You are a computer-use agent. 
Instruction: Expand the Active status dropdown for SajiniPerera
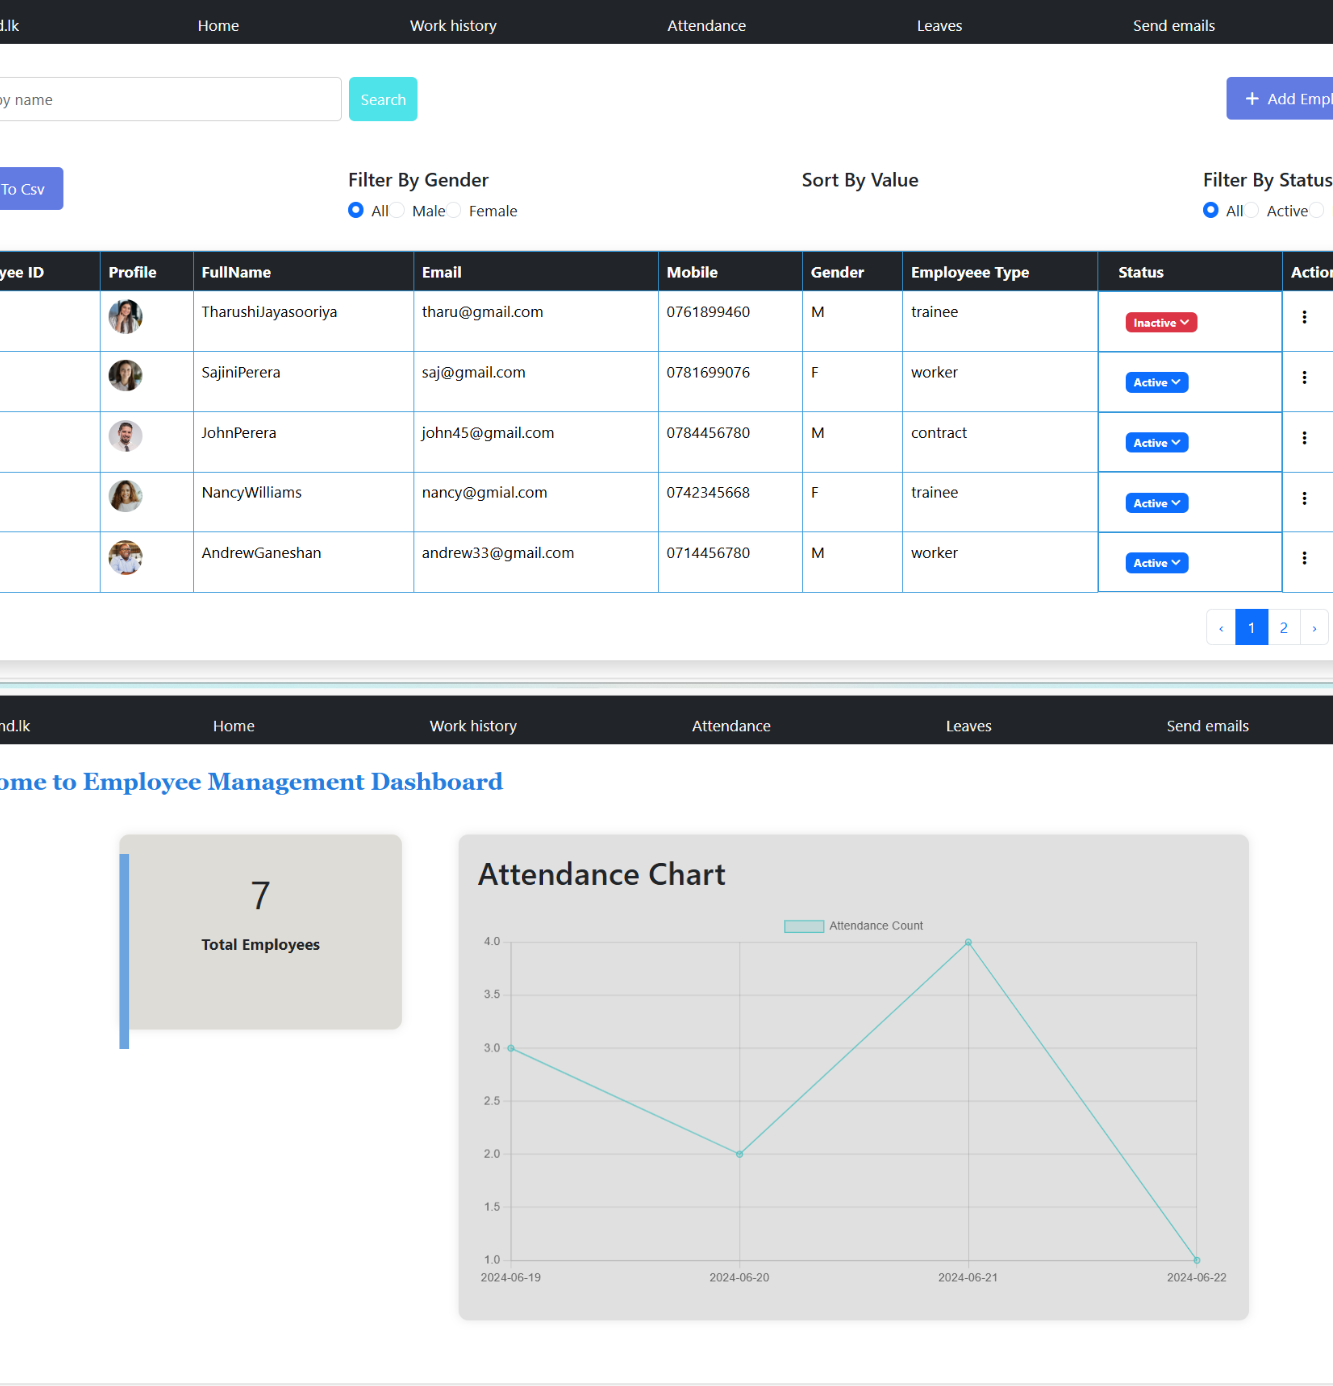(1157, 383)
